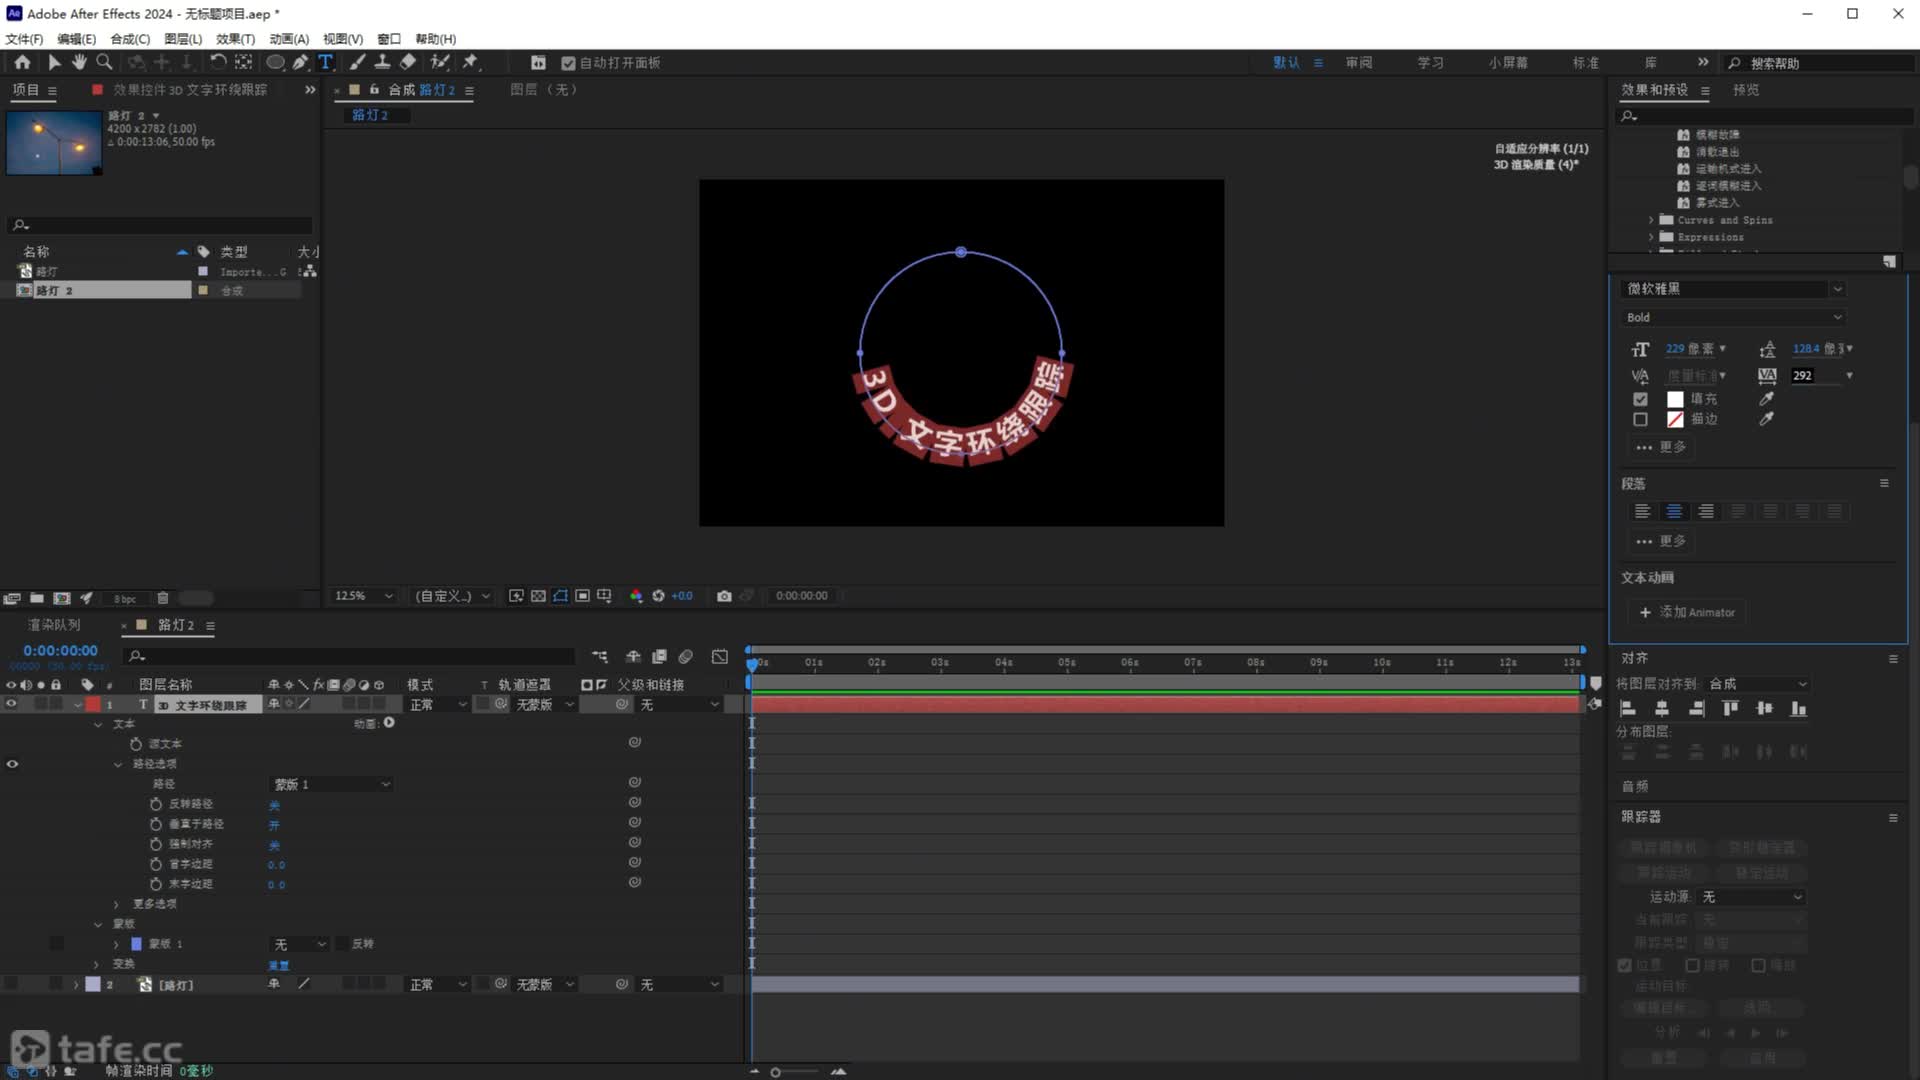This screenshot has width=1920, height=1080.
Task: Click center-align paragraph icon
Action: [x=1674, y=511]
